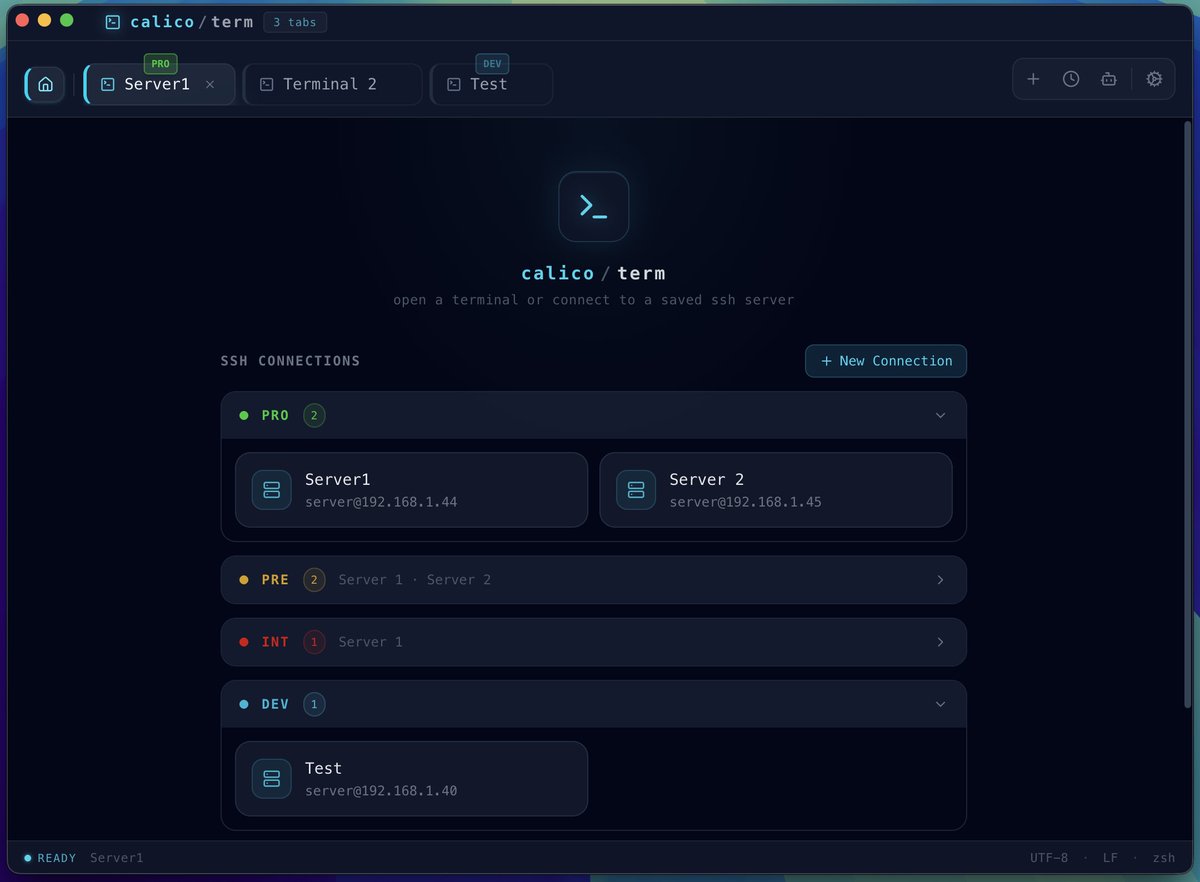The width and height of the screenshot is (1200, 882).
Task: Close the Server1 tab
Action: tap(210, 84)
